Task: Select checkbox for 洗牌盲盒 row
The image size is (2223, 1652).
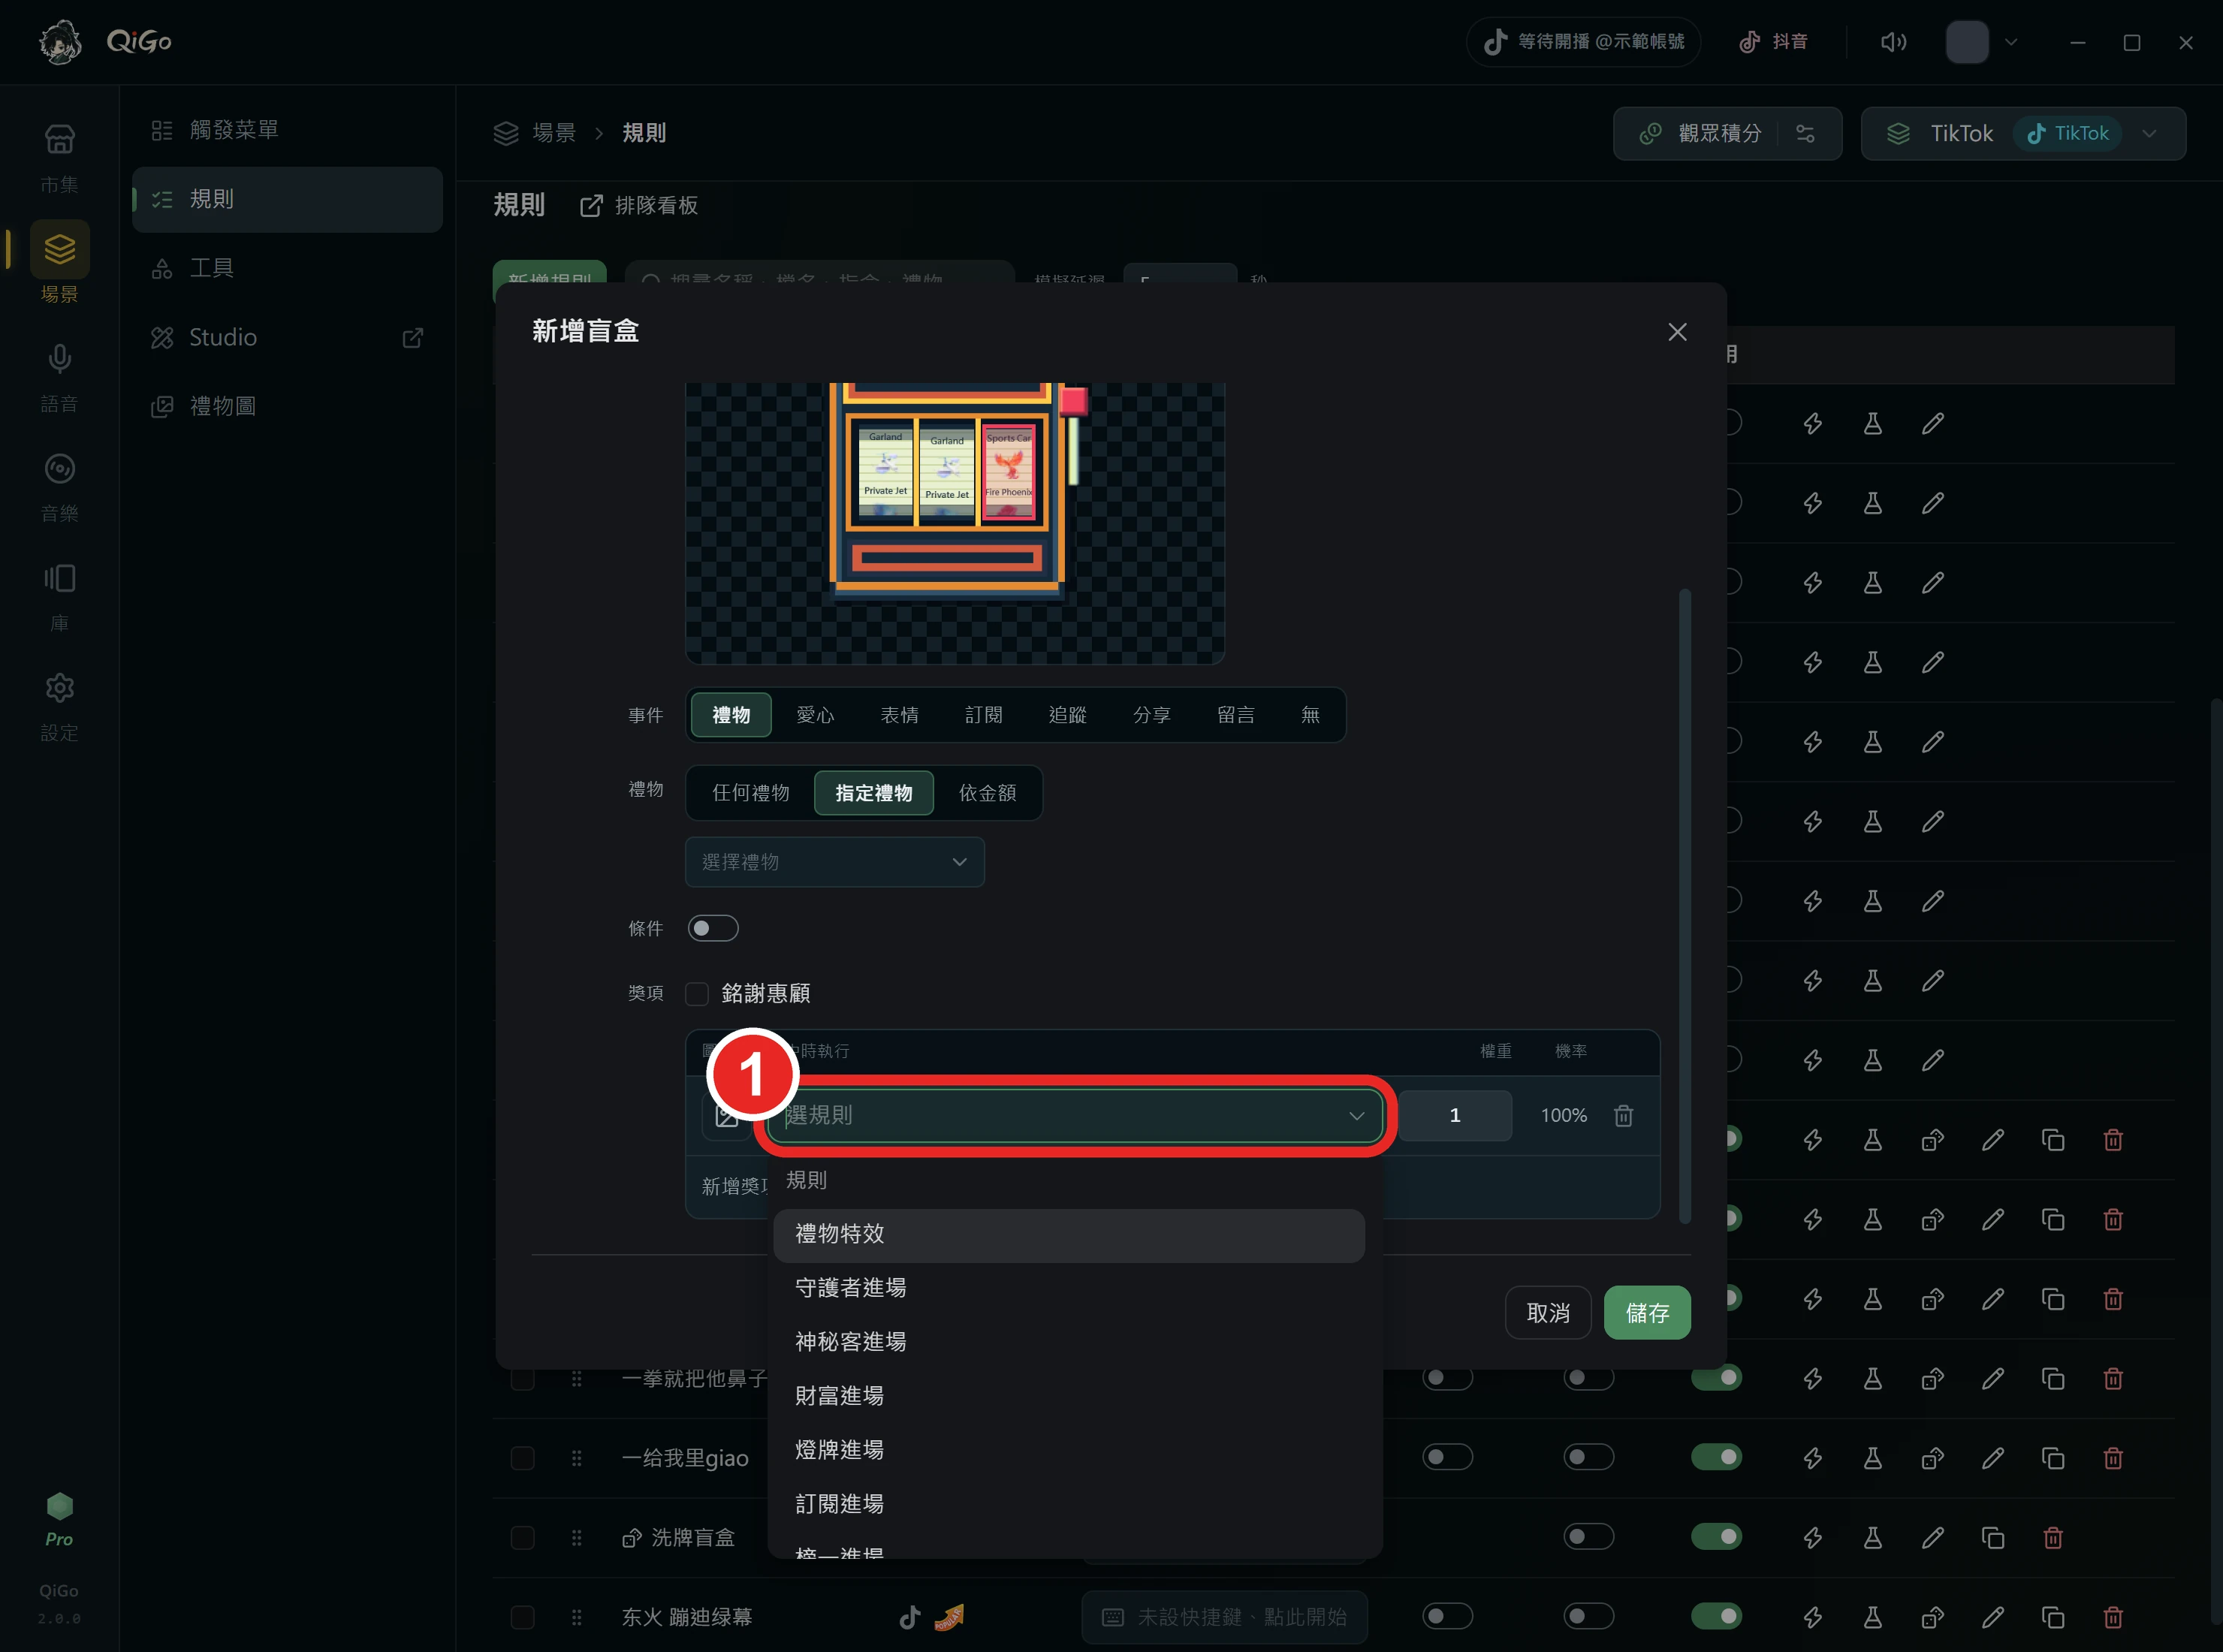Action: pyautogui.click(x=522, y=1537)
